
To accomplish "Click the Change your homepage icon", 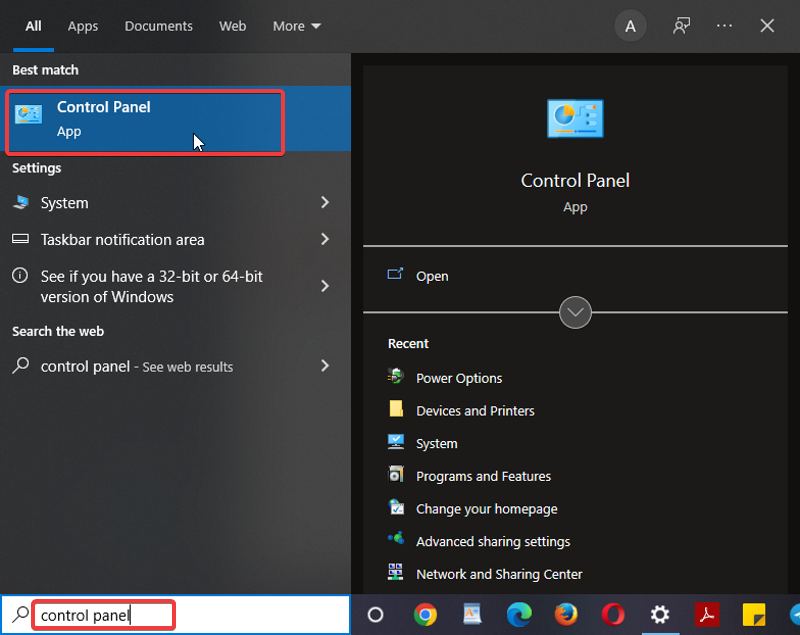I will (396, 507).
